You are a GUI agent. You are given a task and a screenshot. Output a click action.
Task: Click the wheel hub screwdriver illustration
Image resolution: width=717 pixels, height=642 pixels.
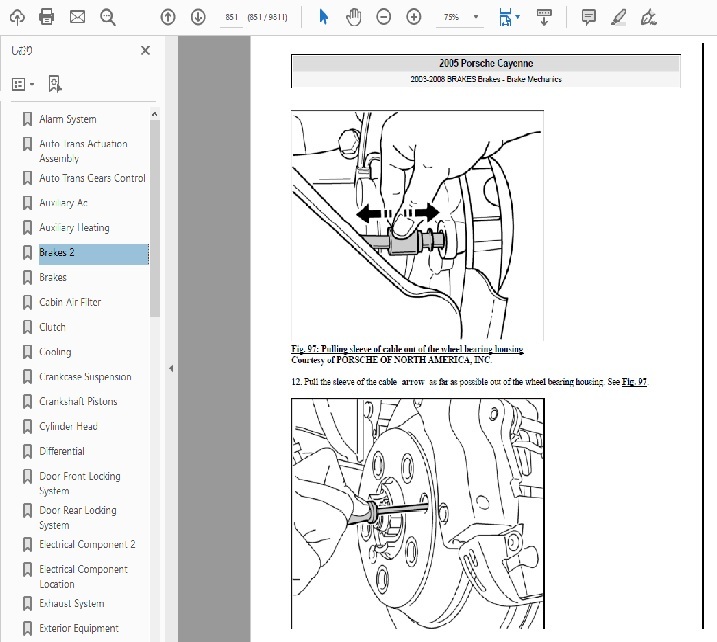[x=417, y=514]
